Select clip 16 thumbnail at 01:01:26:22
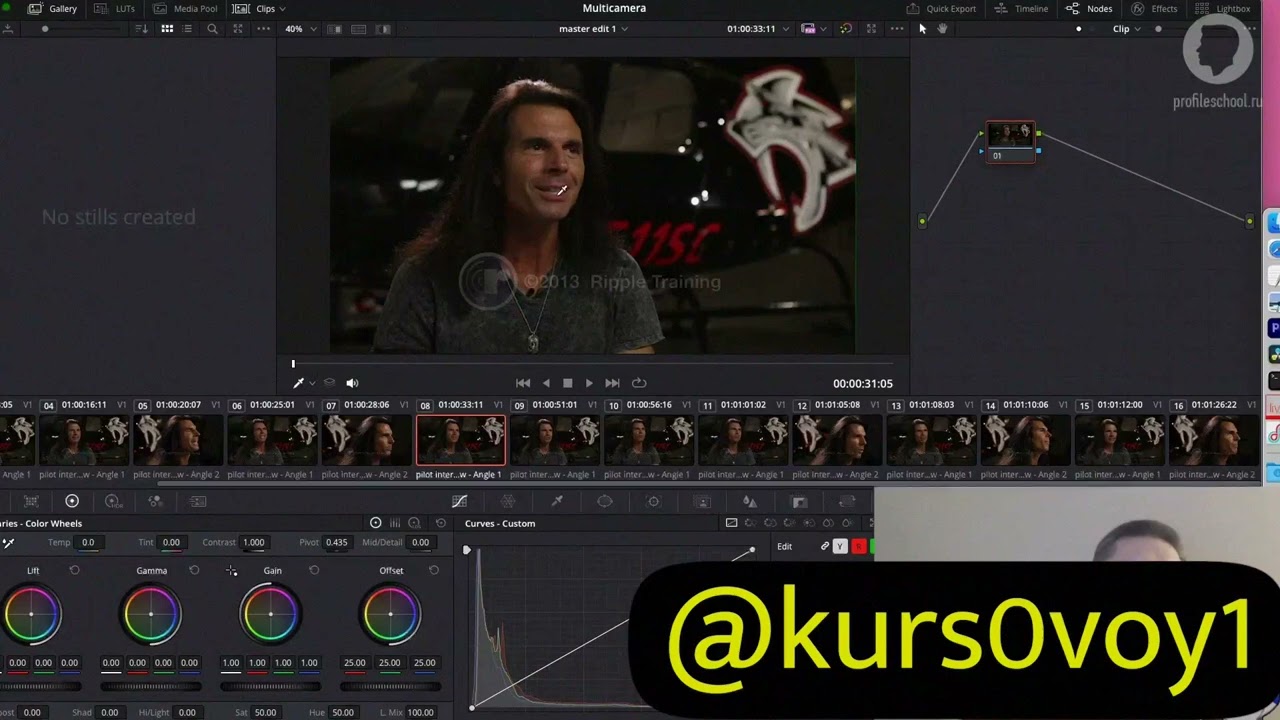 [1214, 440]
